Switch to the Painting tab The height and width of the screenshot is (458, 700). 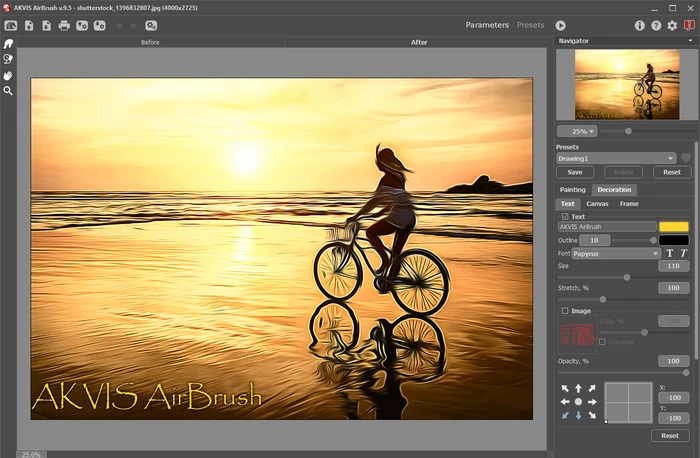pos(572,190)
